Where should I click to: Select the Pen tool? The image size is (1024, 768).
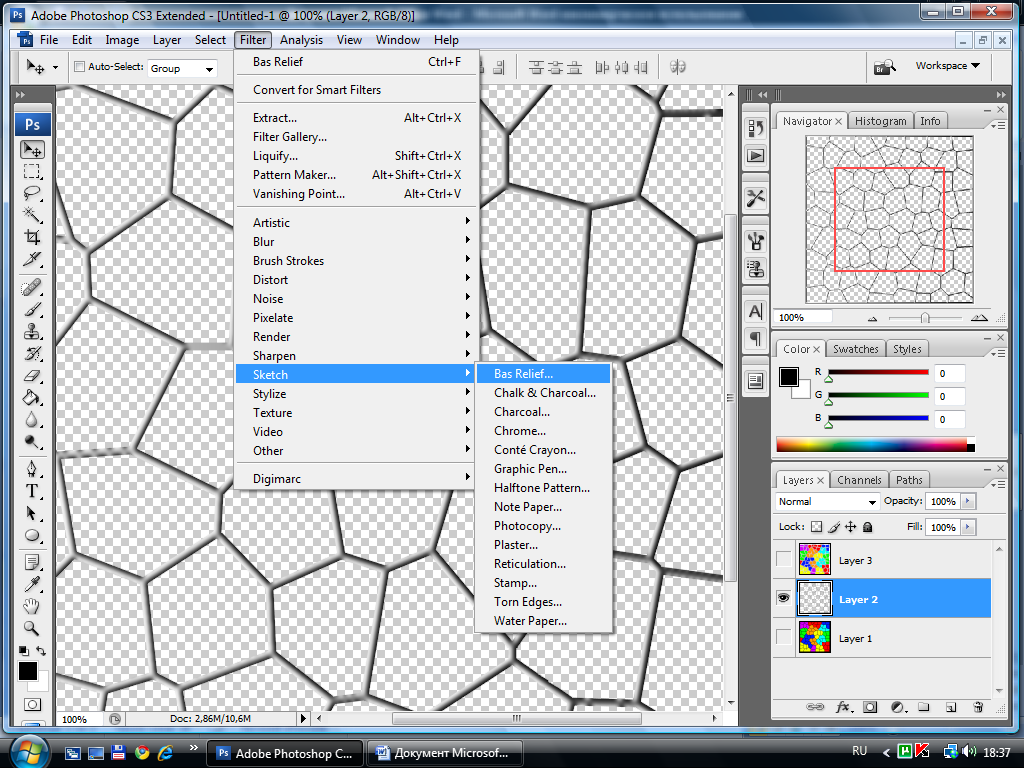(31, 469)
